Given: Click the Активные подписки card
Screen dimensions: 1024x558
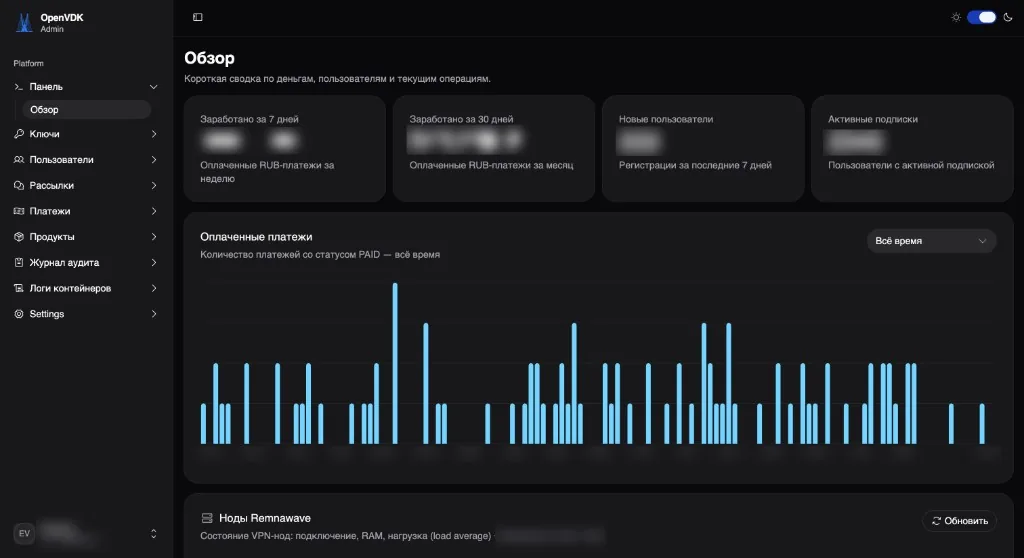Looking at the screenshot, I should 912,148.
